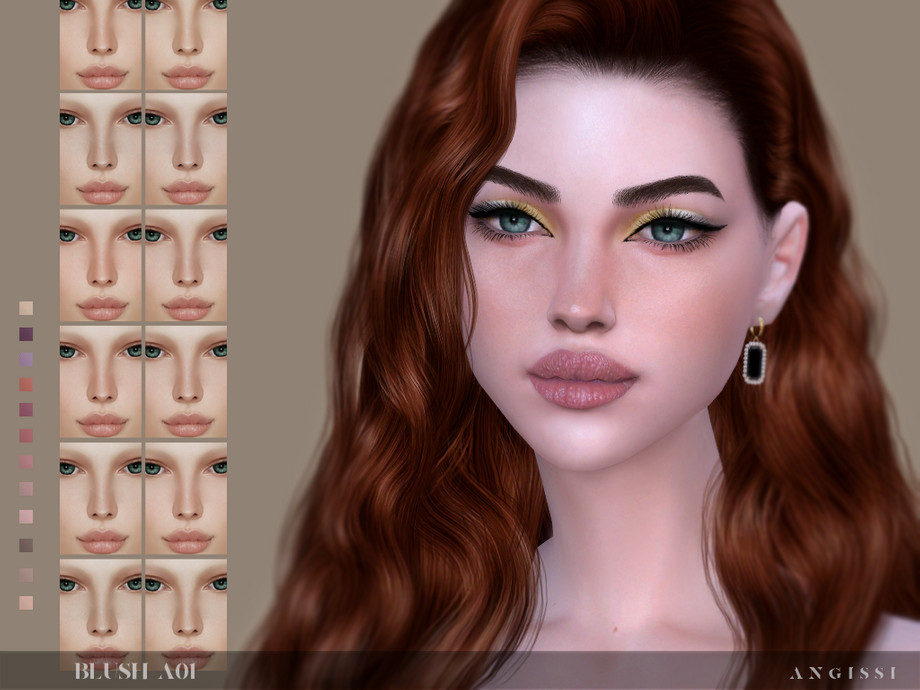Viewport: 920px width, 690px height.
Task: Select the left face thumbnail in the second row
Action: coord(101,150)
